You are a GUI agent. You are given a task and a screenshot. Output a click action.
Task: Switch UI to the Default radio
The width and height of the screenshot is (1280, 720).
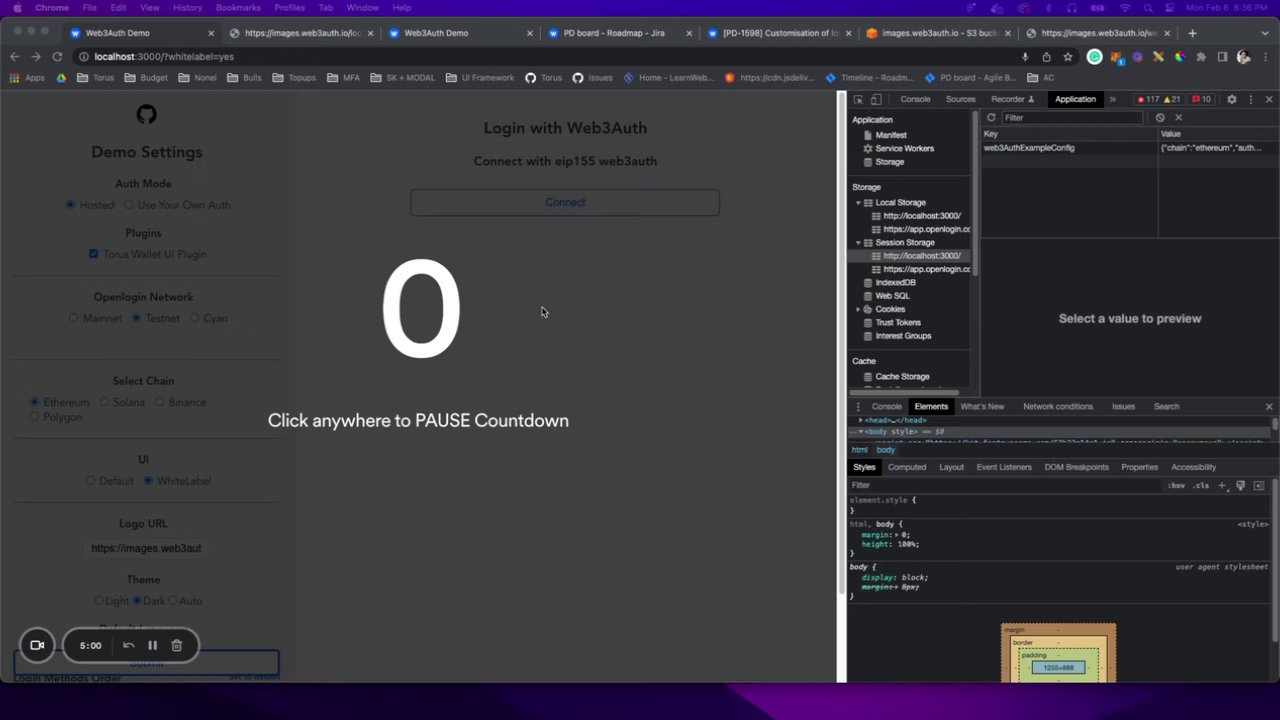89,481
